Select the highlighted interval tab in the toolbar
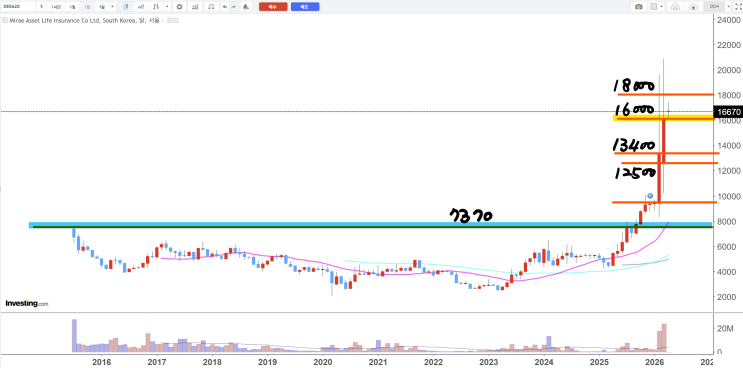743x368 pixels. click(87, 7)
